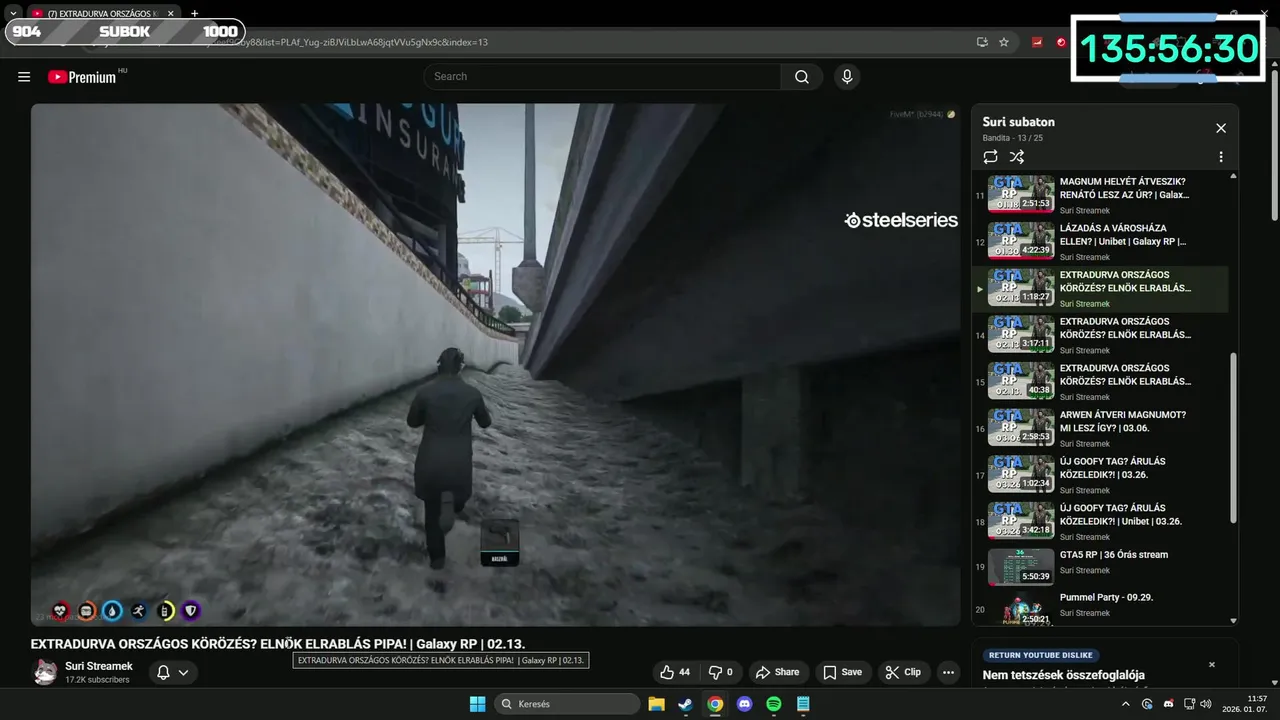
Task: Open the red circular browser extension
Action: [x=1061, y=42]
